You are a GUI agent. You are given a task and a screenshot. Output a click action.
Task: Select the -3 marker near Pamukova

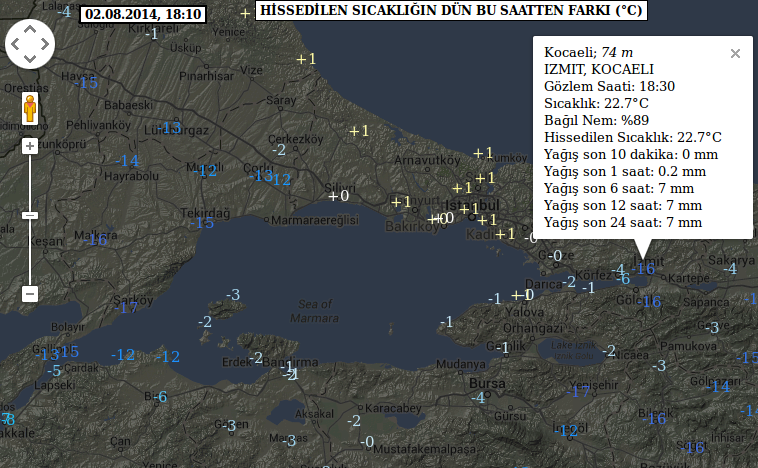[x=712, y=328]
